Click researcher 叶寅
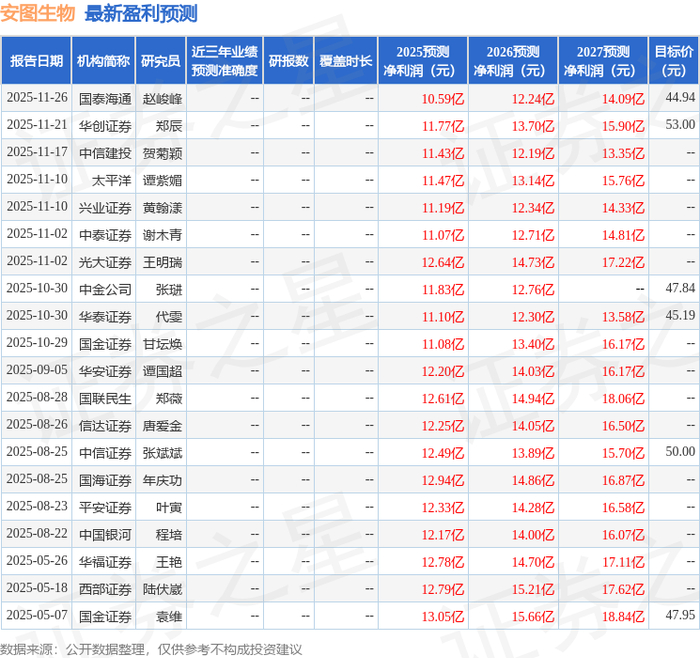Viewport: 700px width, 658px height. (169, 507)
